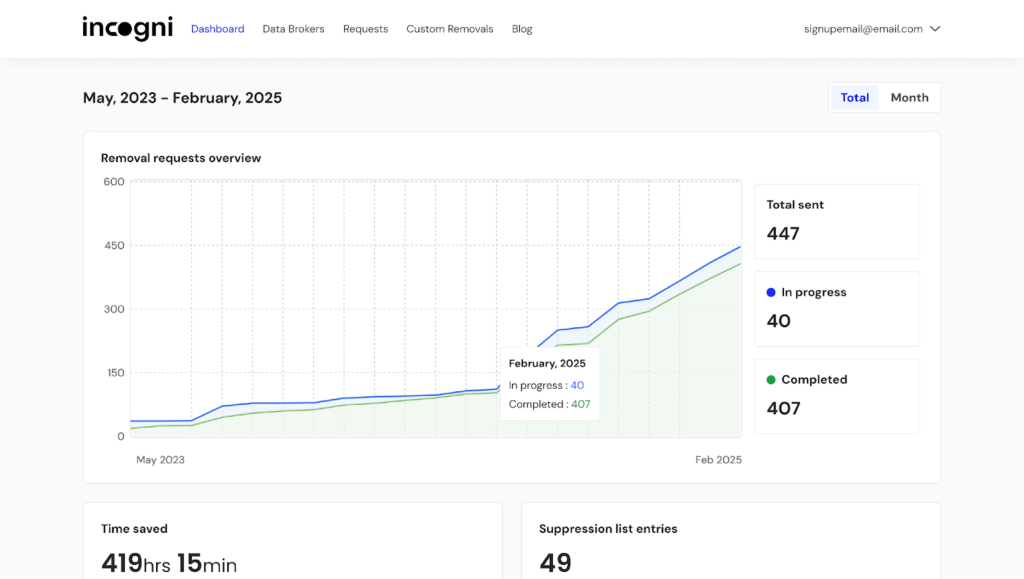Select the Completed 407 card
The image size is (1024, 579).
[837, 396]
